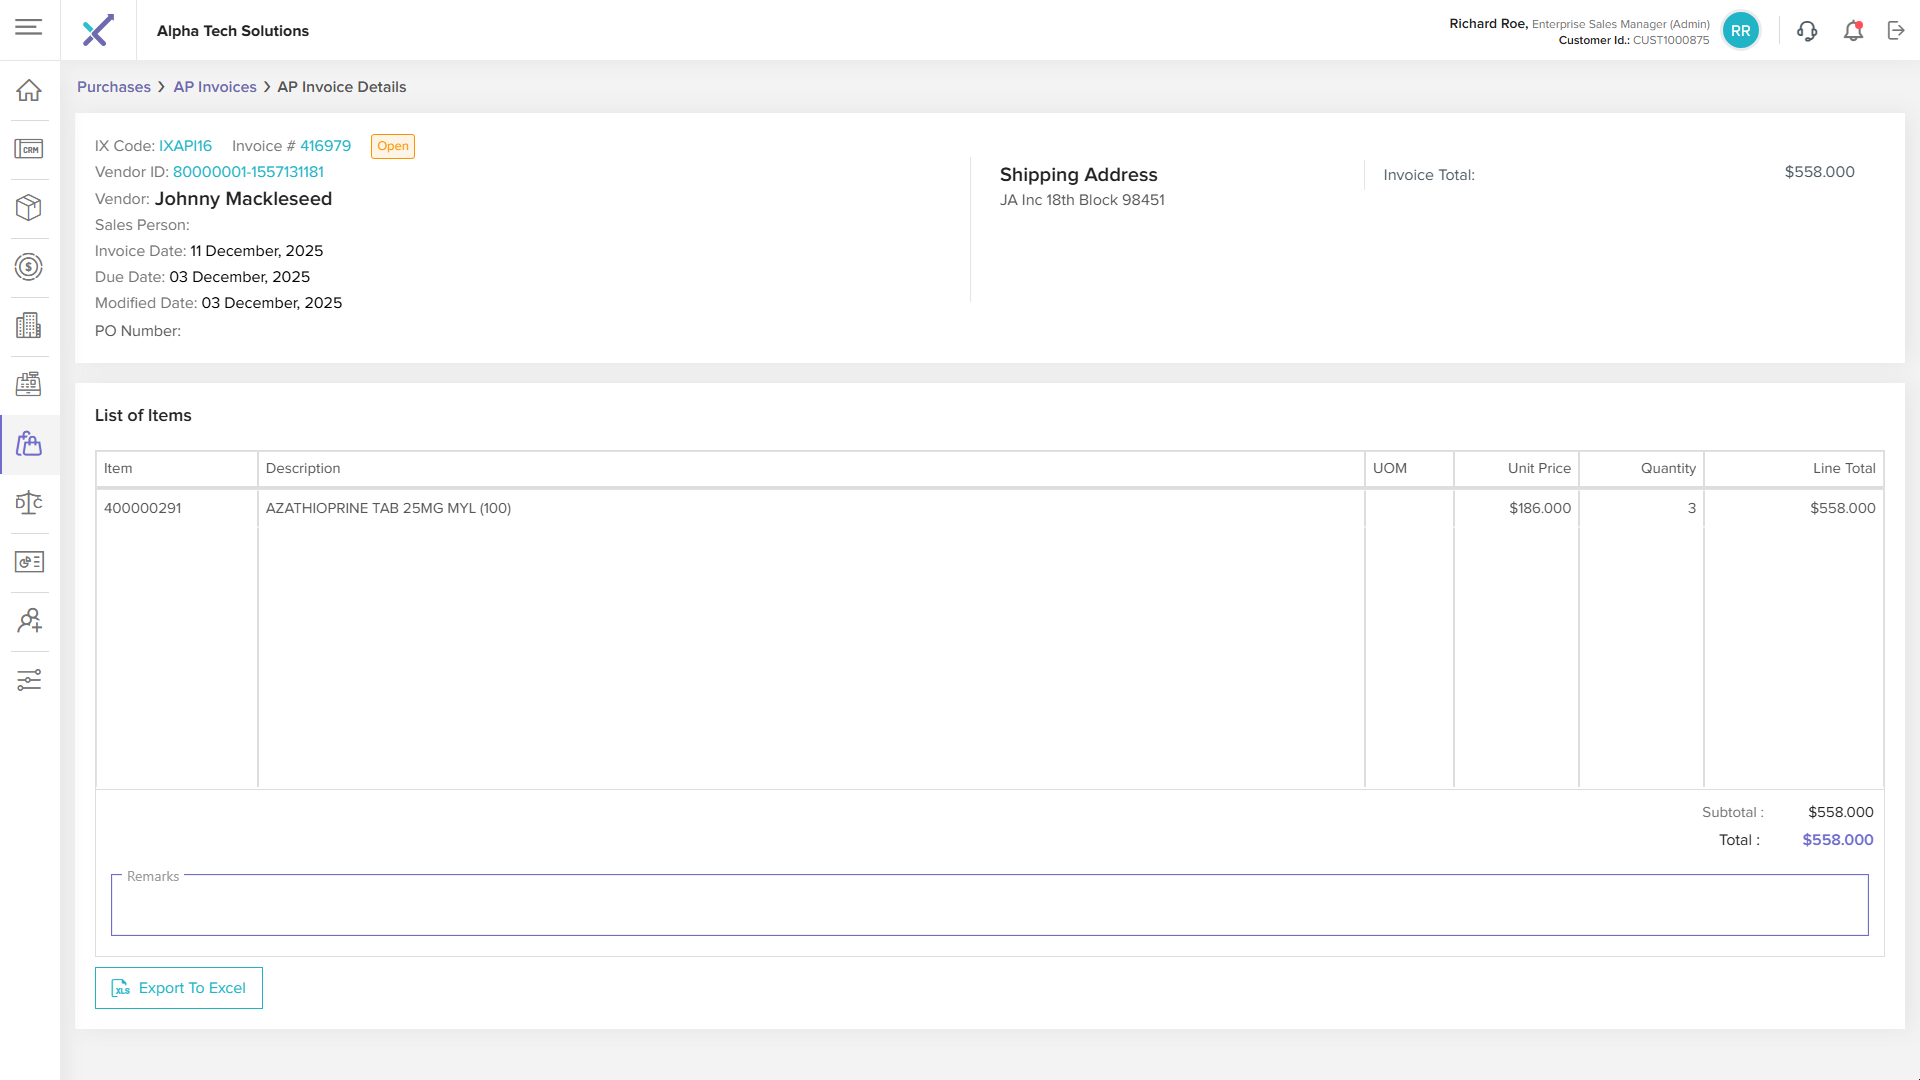Open Vendor ID 80000001-1557131181 link

[248, 172]
